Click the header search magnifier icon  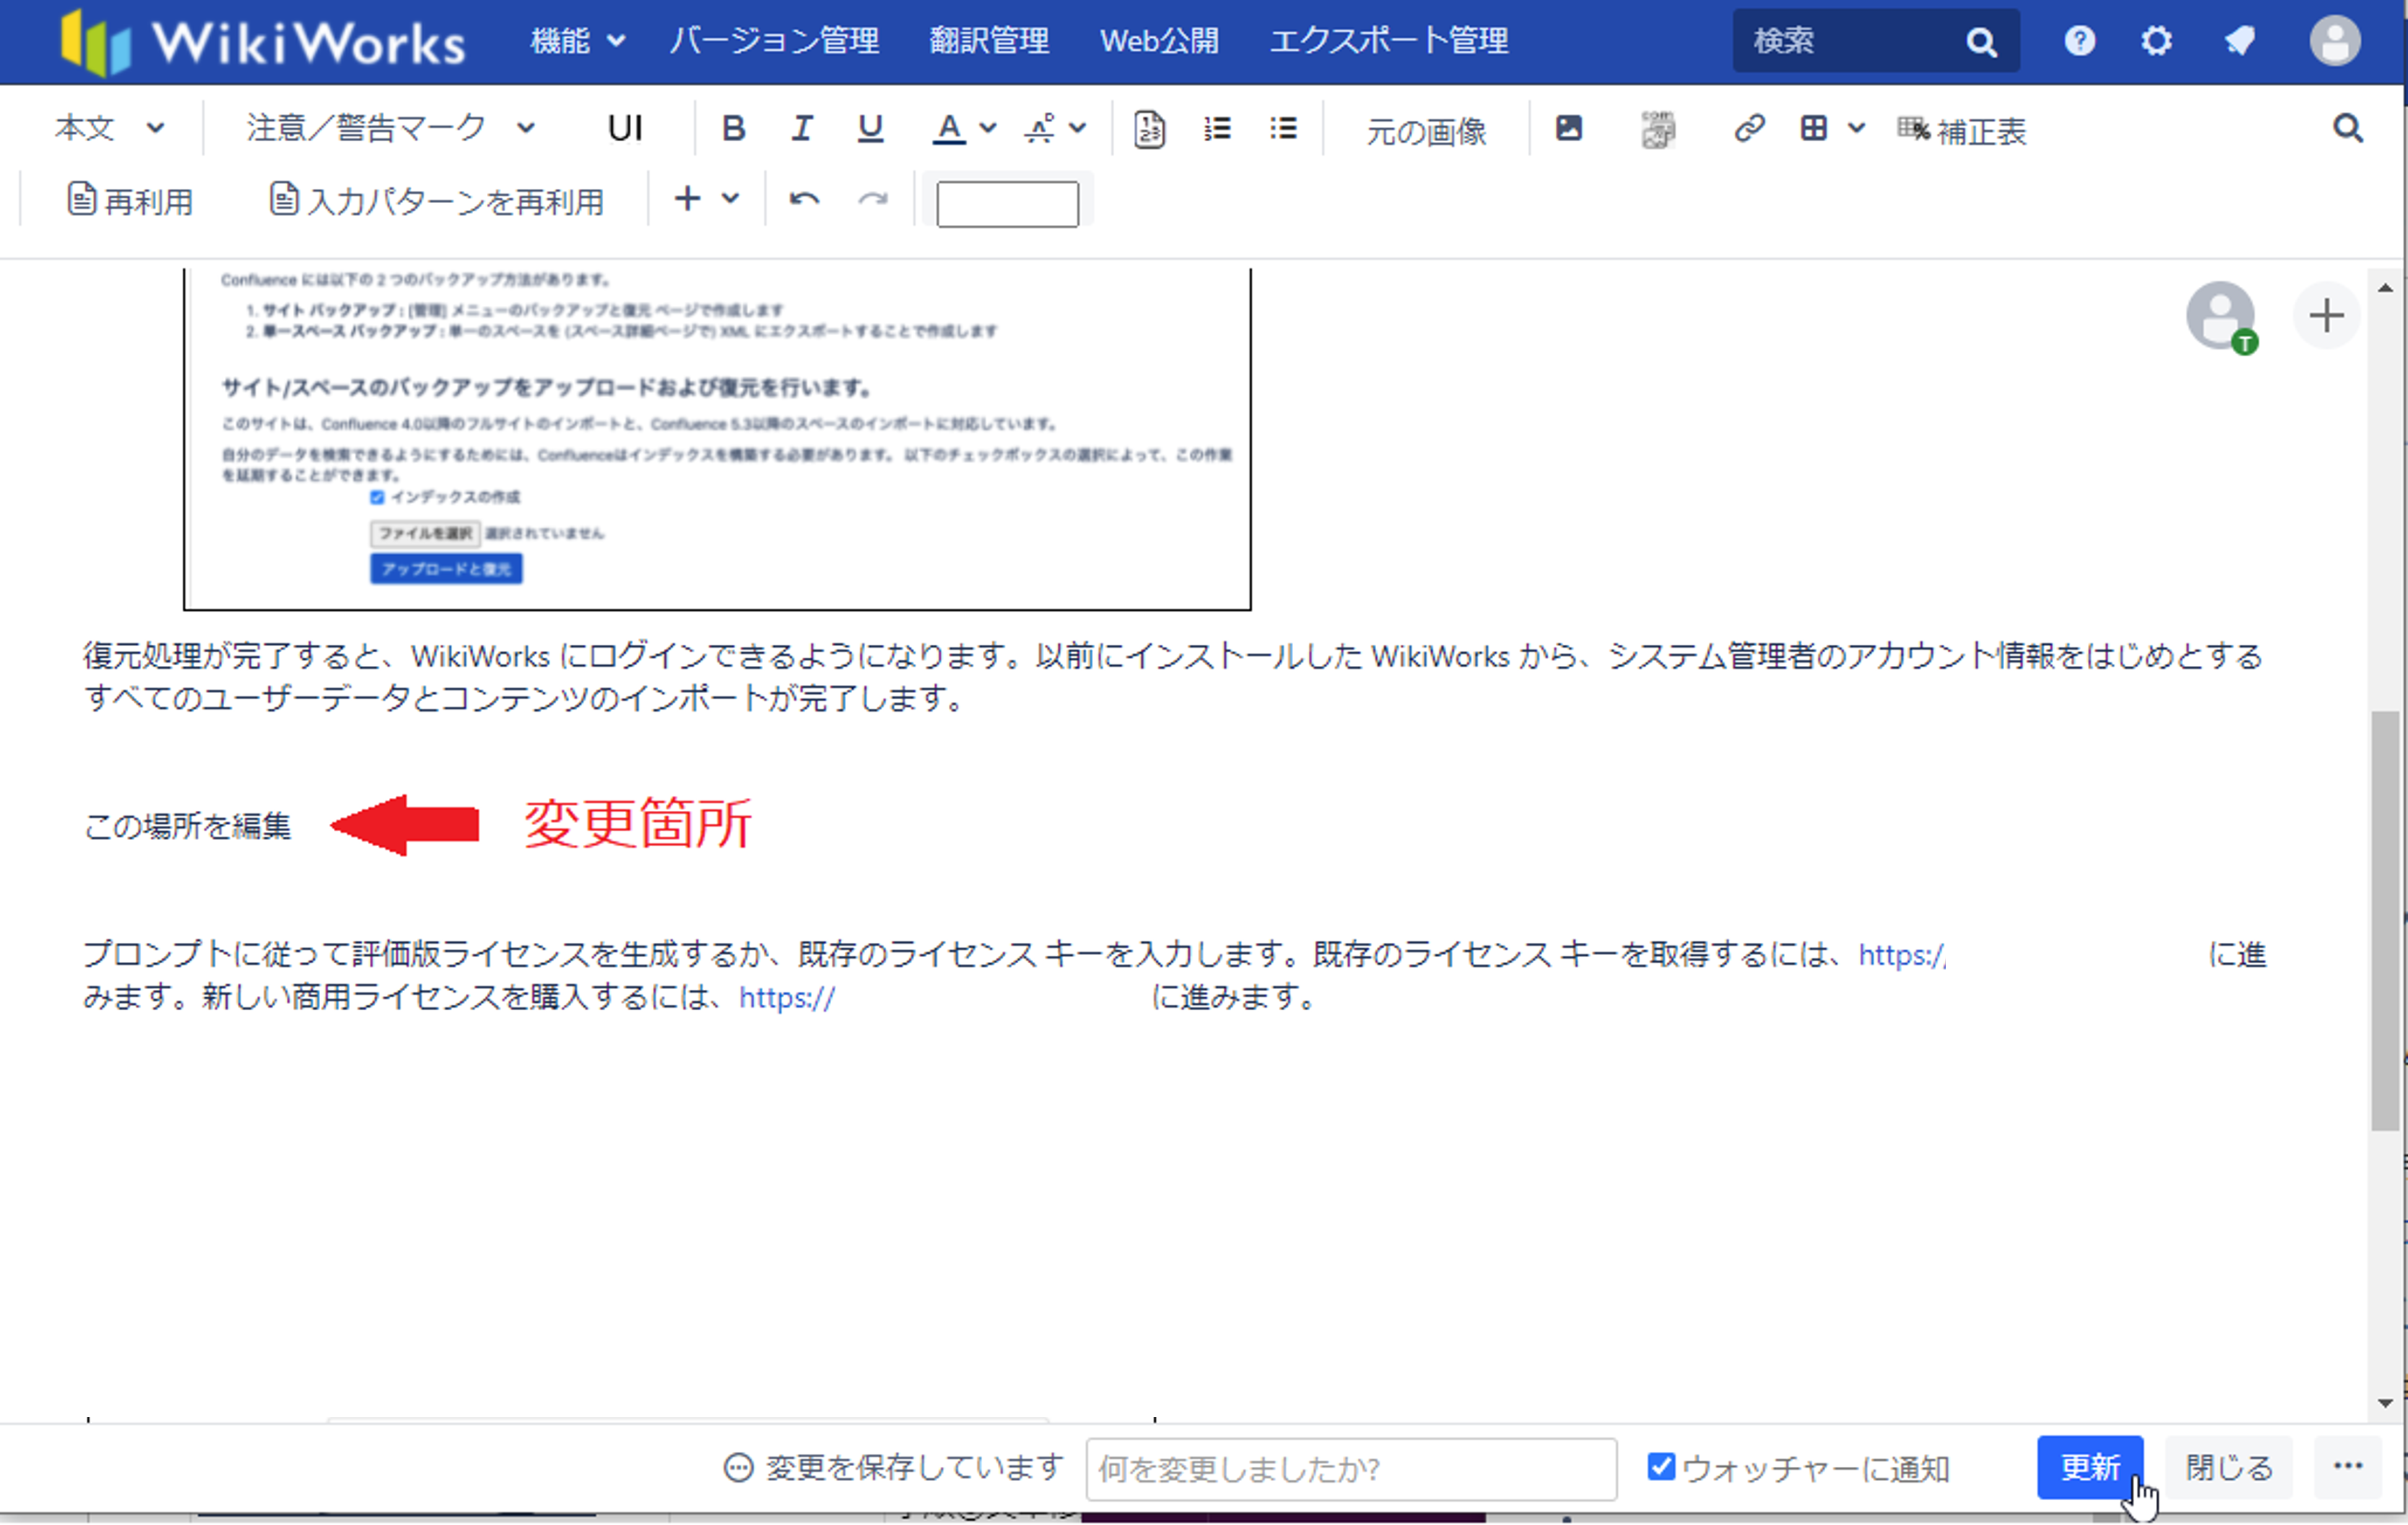[1981, 42]
